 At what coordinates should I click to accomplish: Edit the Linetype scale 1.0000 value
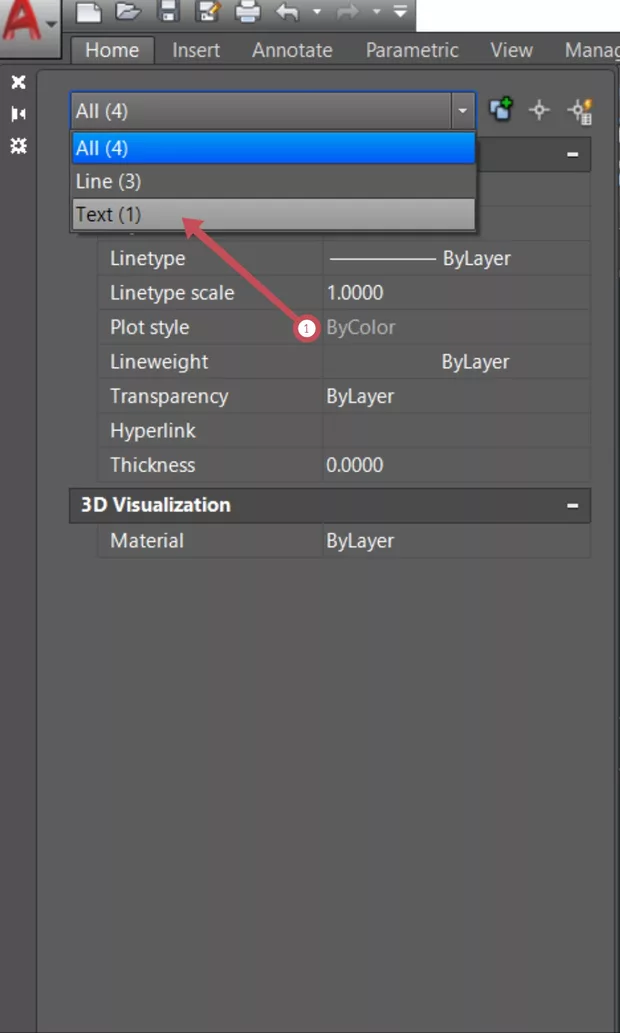[x=457, y=293]
